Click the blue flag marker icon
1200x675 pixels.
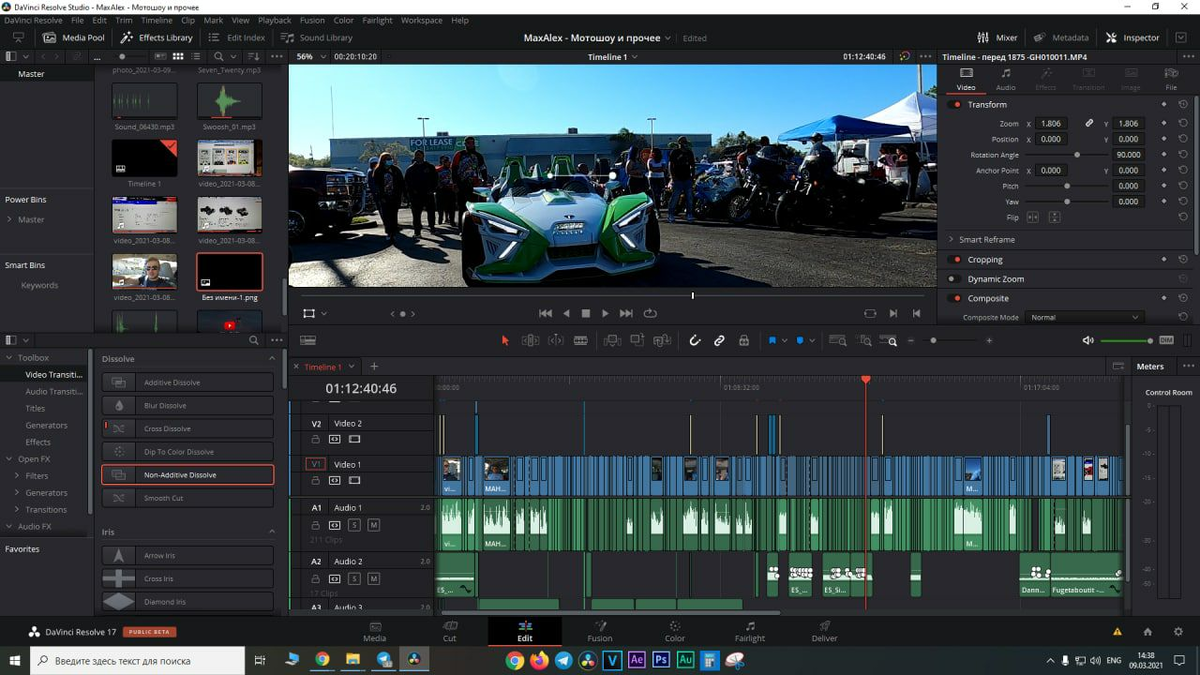coord(772,341)
